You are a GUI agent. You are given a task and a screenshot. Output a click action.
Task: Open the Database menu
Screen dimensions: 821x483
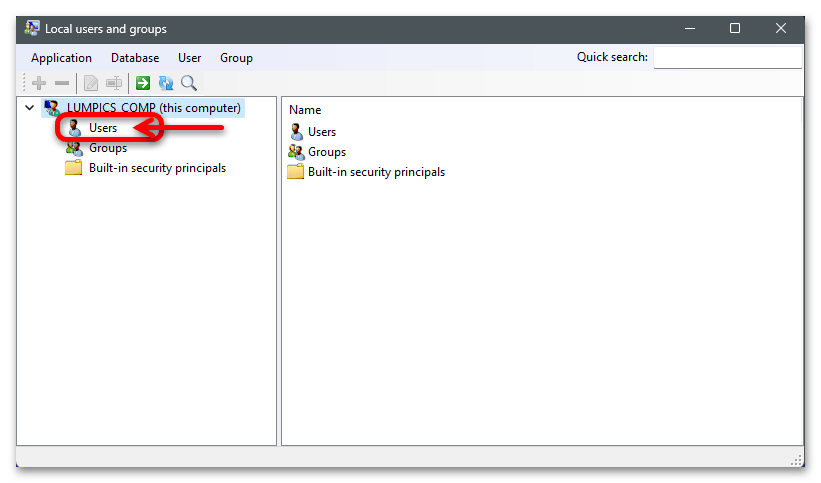point(135,58)
